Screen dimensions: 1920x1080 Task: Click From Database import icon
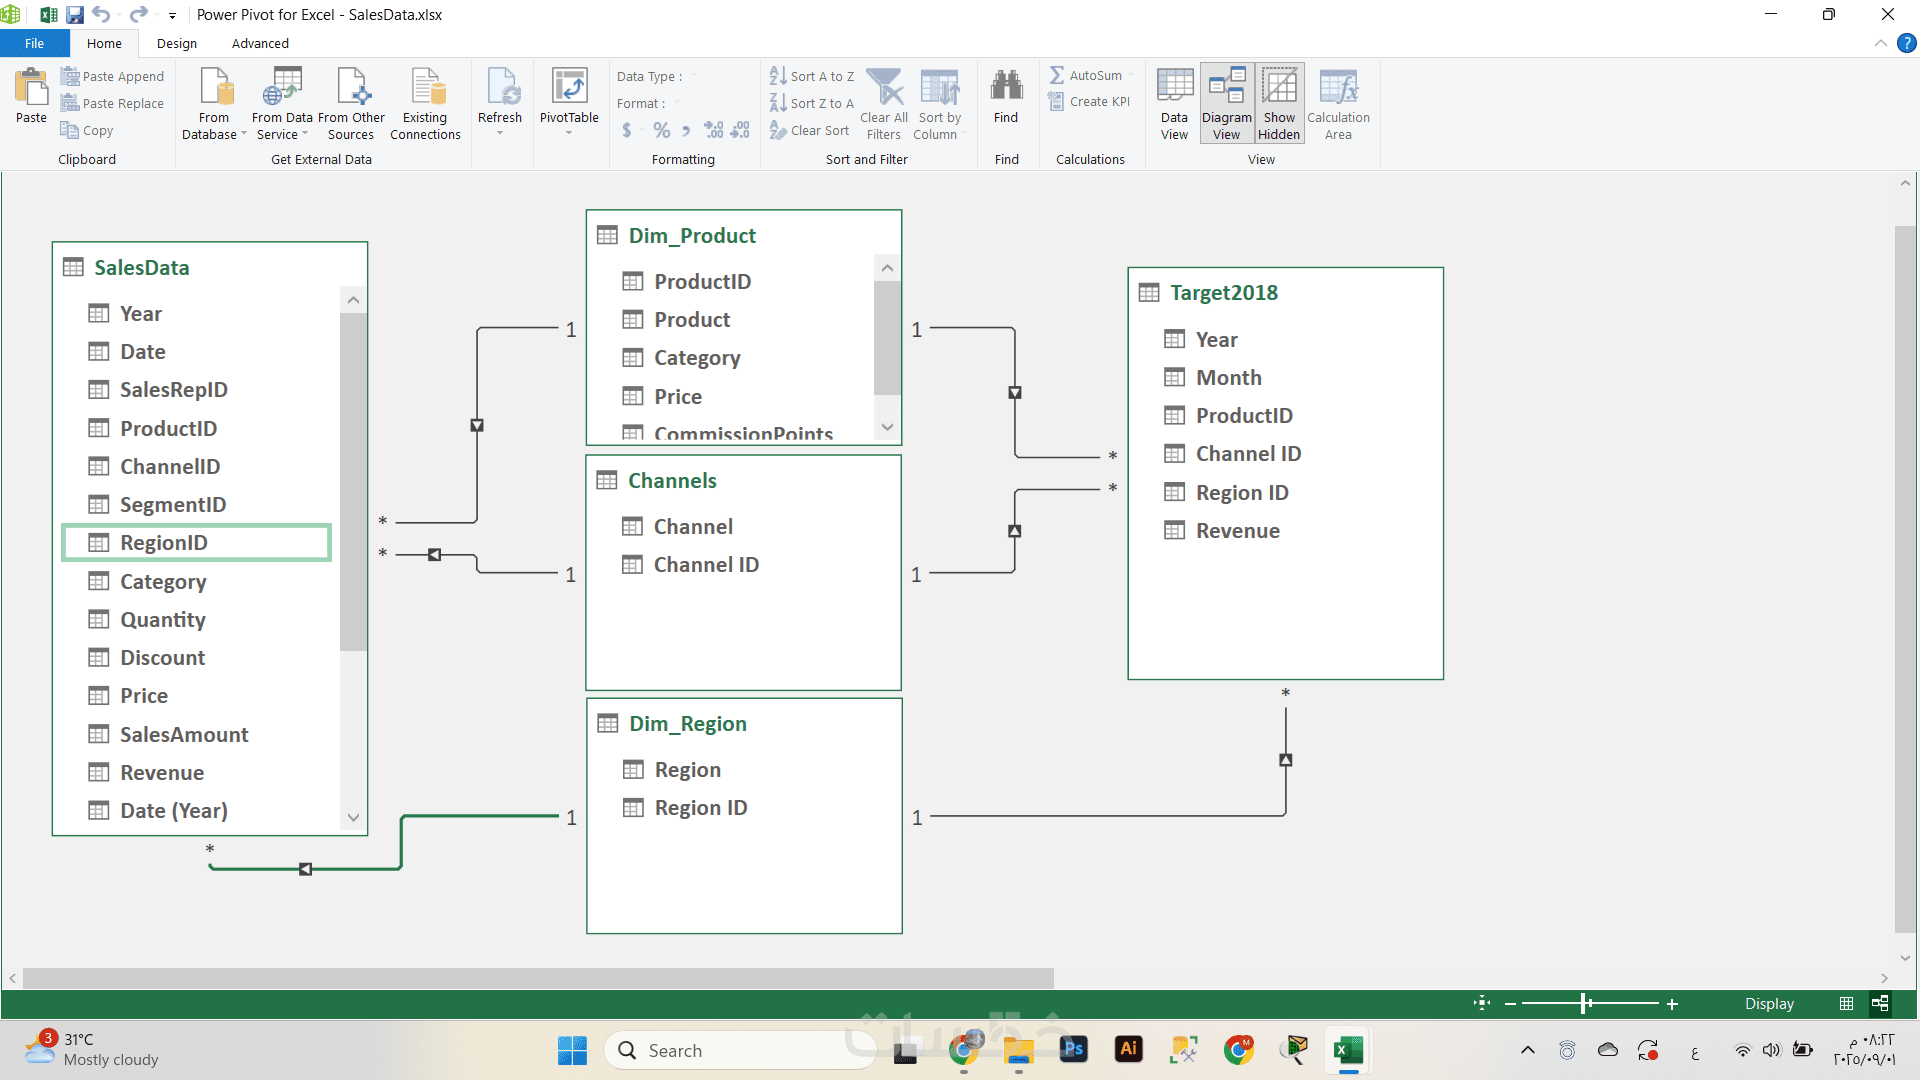[x=214, y=88]
